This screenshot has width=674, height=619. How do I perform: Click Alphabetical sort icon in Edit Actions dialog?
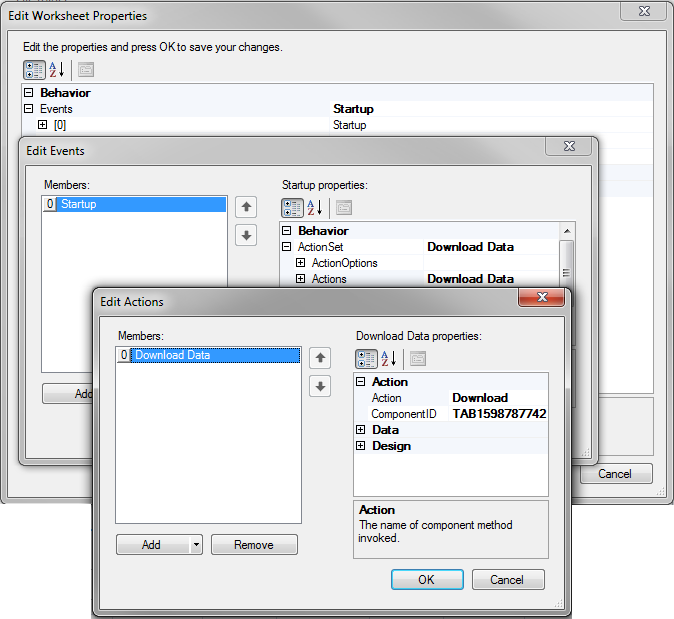pos(389,359)
